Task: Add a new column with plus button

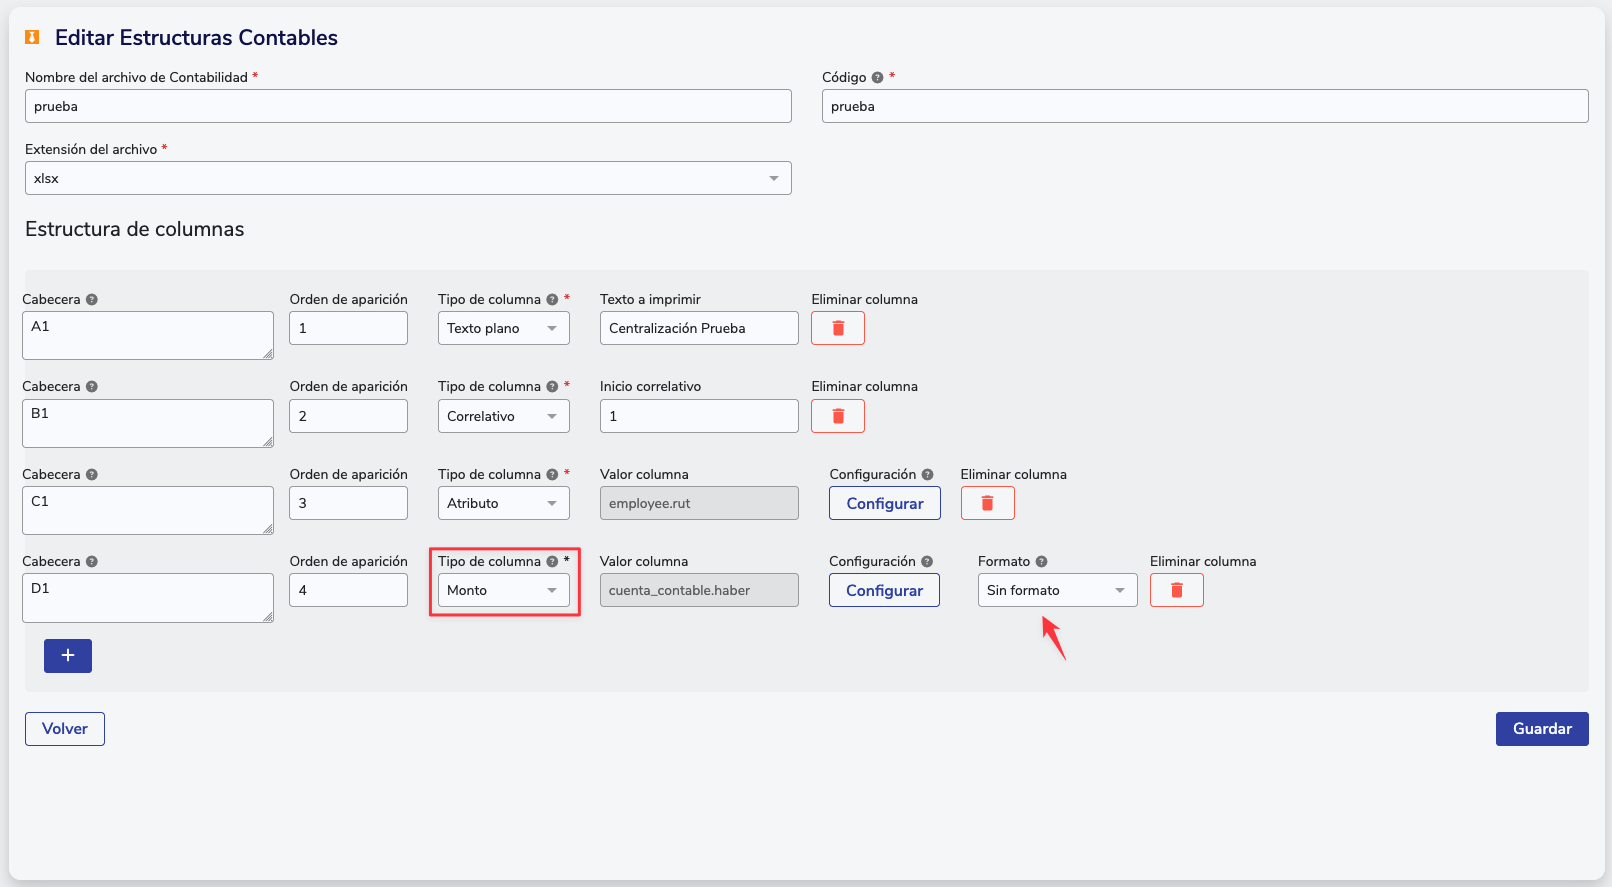Action: (x=68, y=655)
